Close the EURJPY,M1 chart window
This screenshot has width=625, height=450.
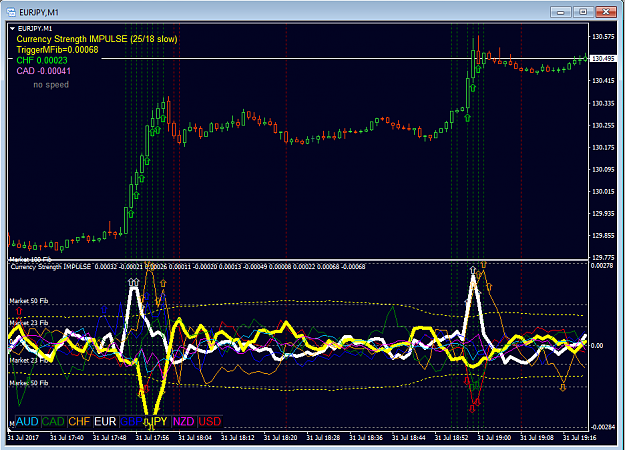click(606, 12)
